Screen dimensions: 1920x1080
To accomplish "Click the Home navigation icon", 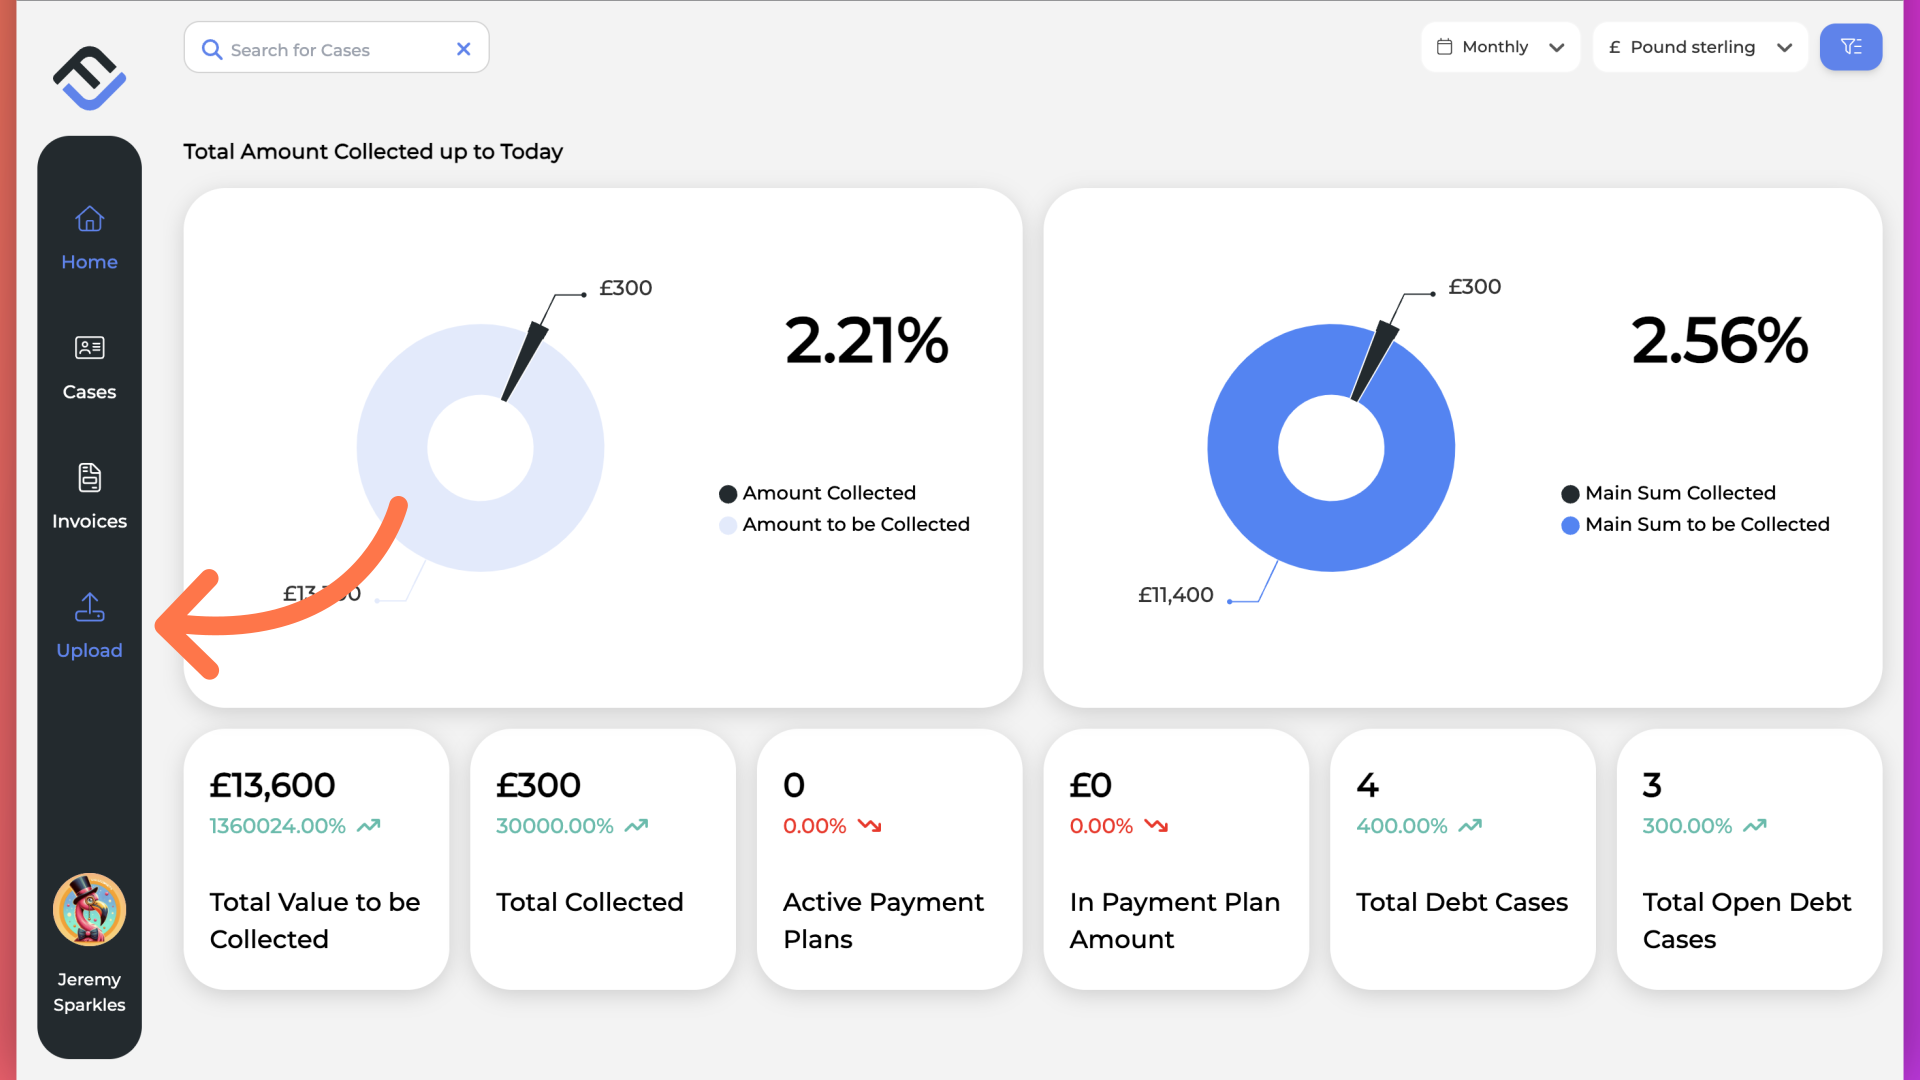I will click(88, 219).
